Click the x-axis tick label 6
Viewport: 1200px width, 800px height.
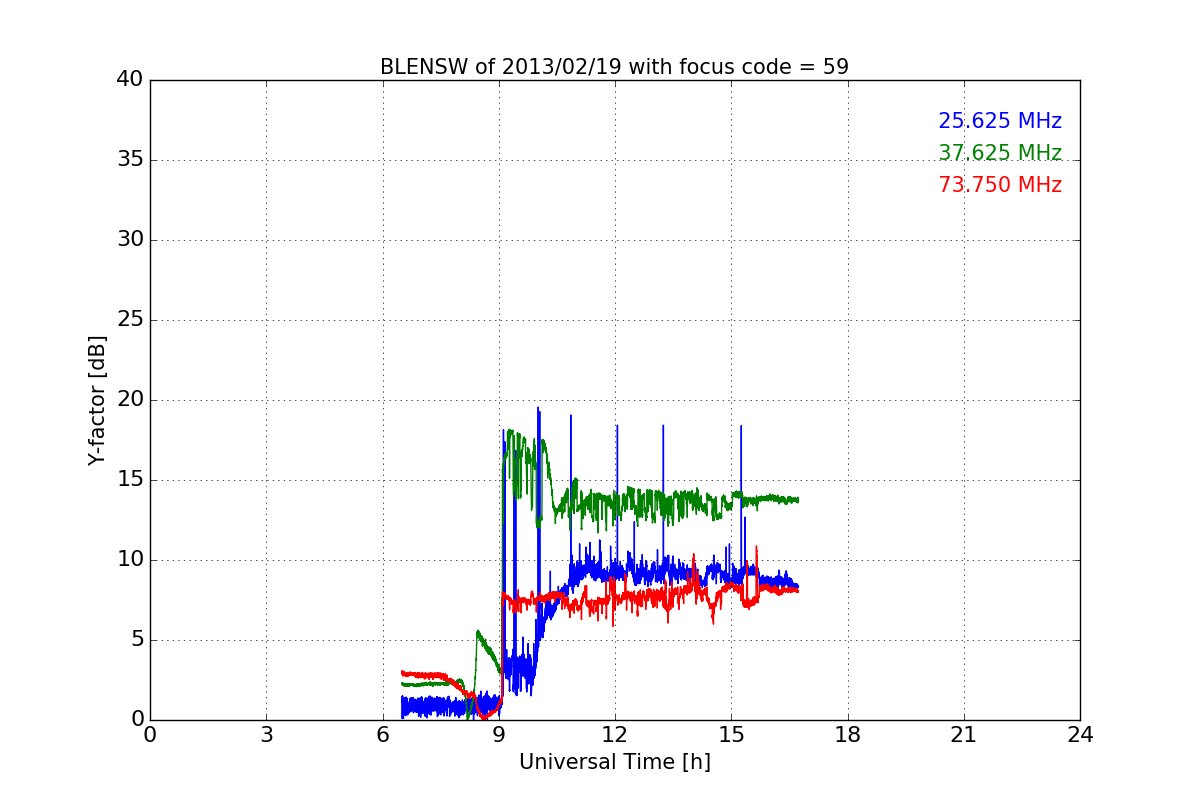coord(382,734)
